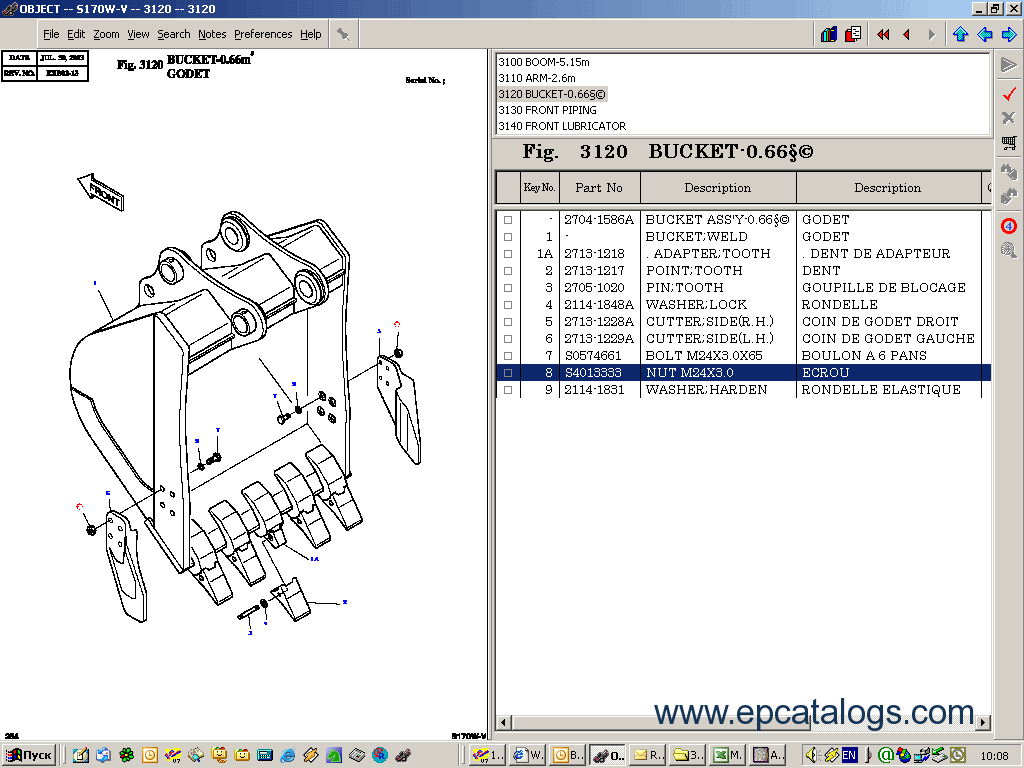Click the calculator quick launch icon
The image size is (1024, 768).
264,756
